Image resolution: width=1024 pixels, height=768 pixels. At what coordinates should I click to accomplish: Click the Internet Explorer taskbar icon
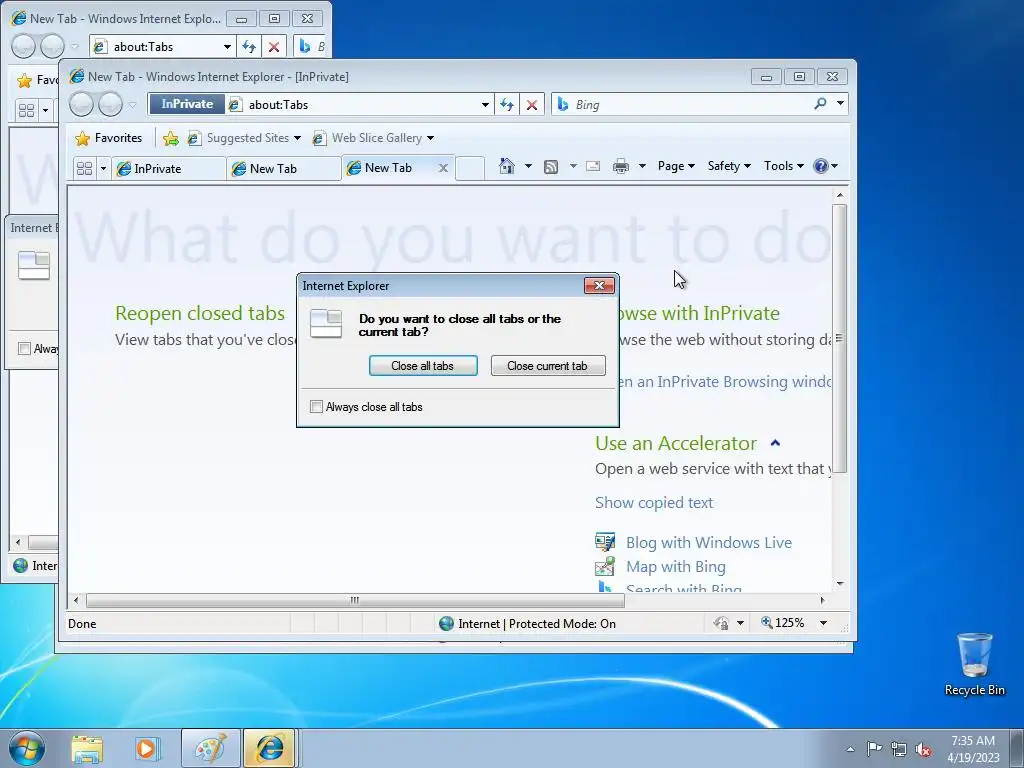[270, 748]
